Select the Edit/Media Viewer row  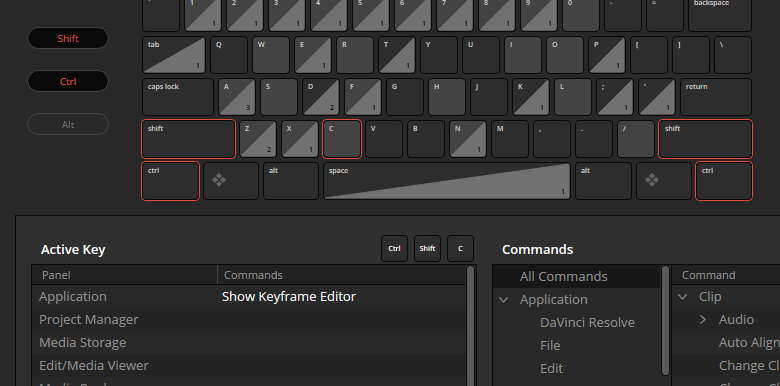249,365
